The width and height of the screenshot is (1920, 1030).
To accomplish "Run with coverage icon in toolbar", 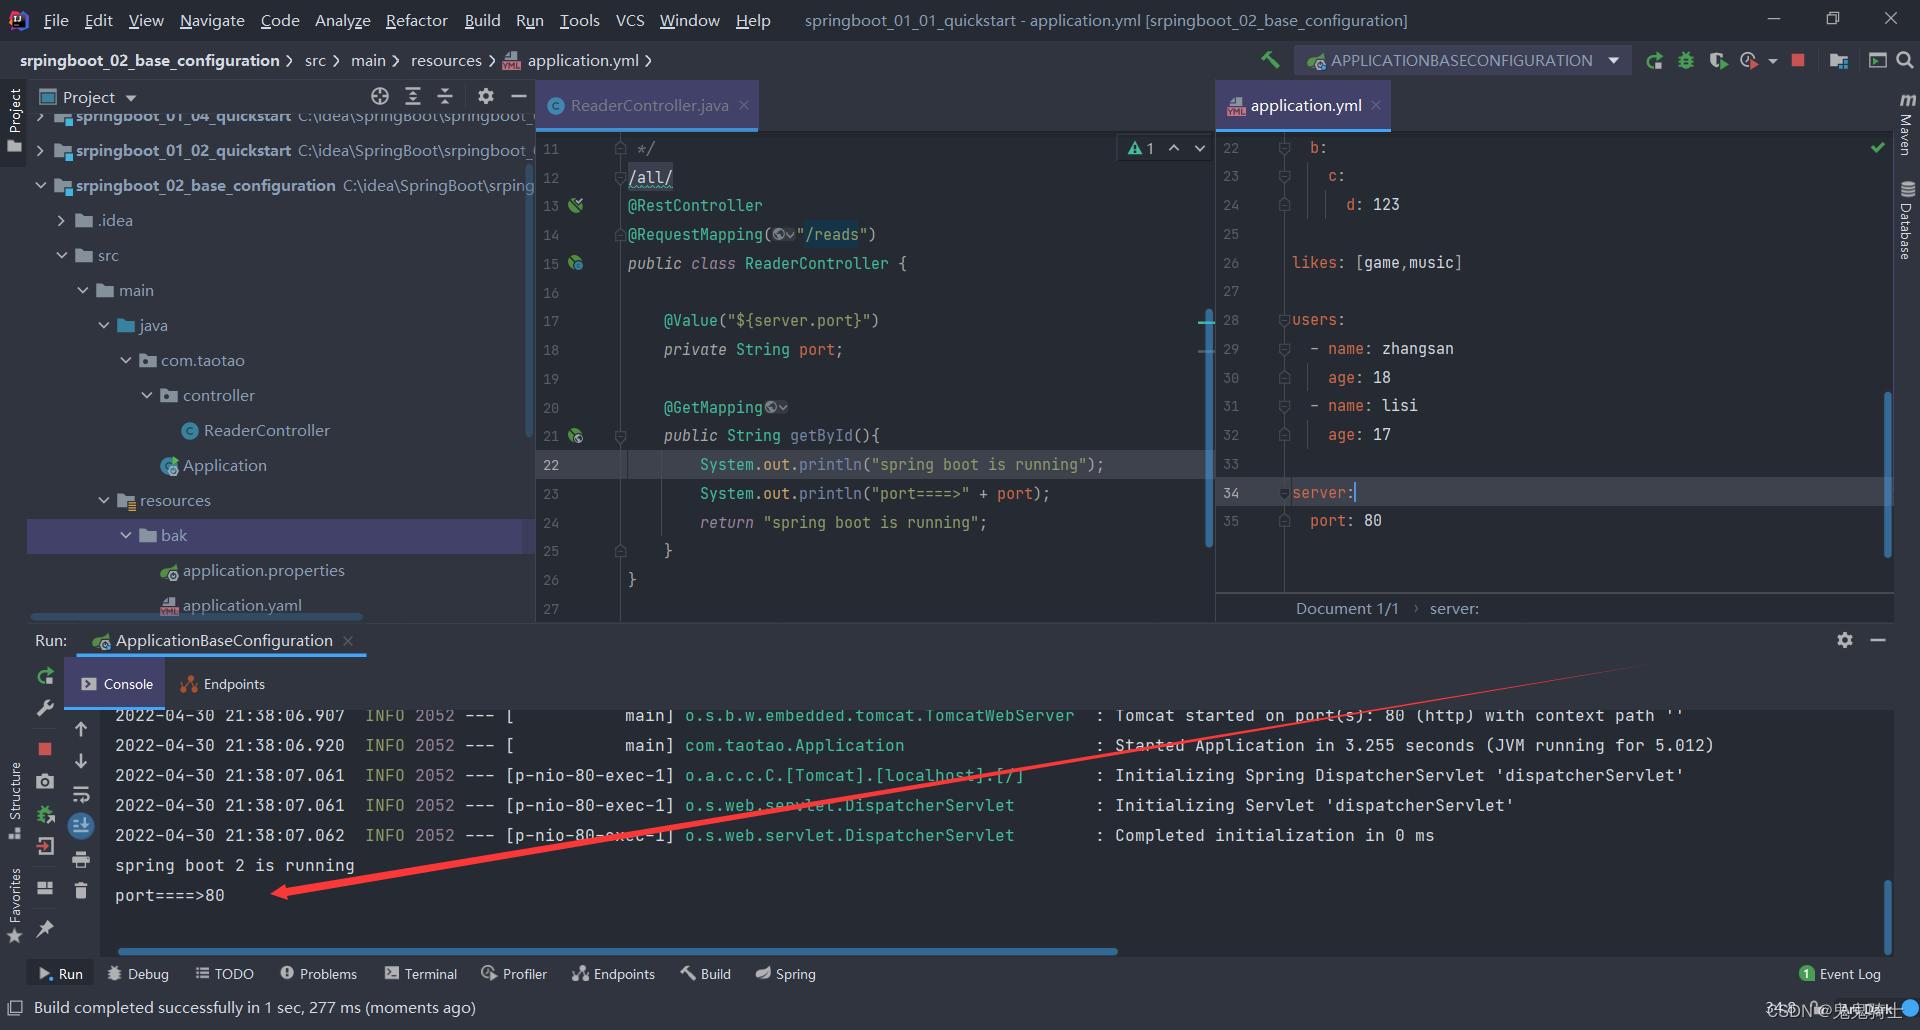I will tap(1718, 60).
